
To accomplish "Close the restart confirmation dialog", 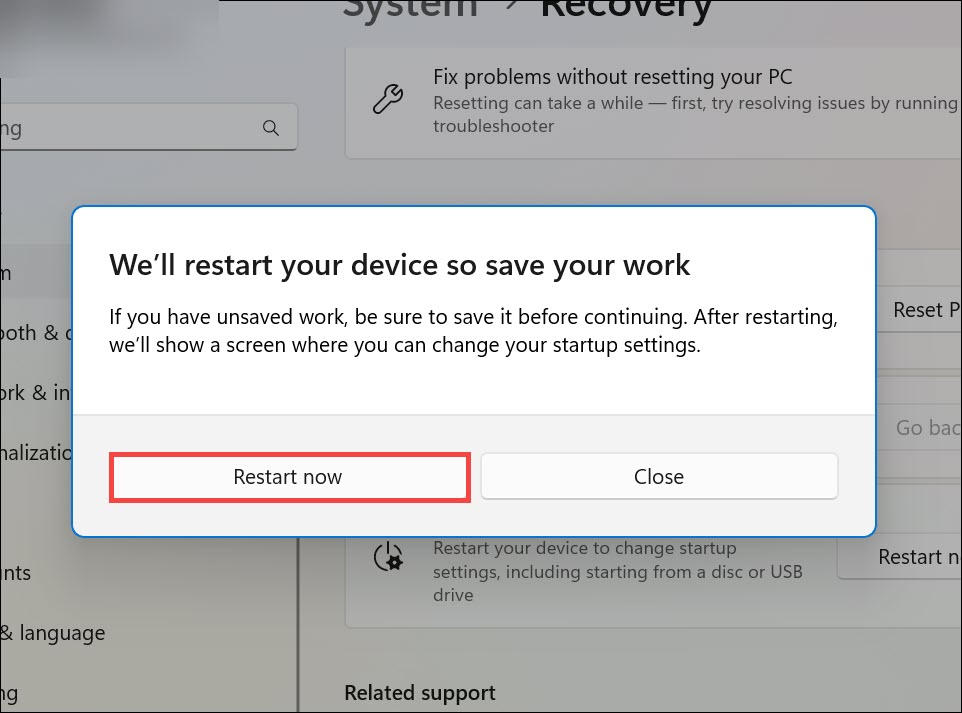I will coord(658,477).
